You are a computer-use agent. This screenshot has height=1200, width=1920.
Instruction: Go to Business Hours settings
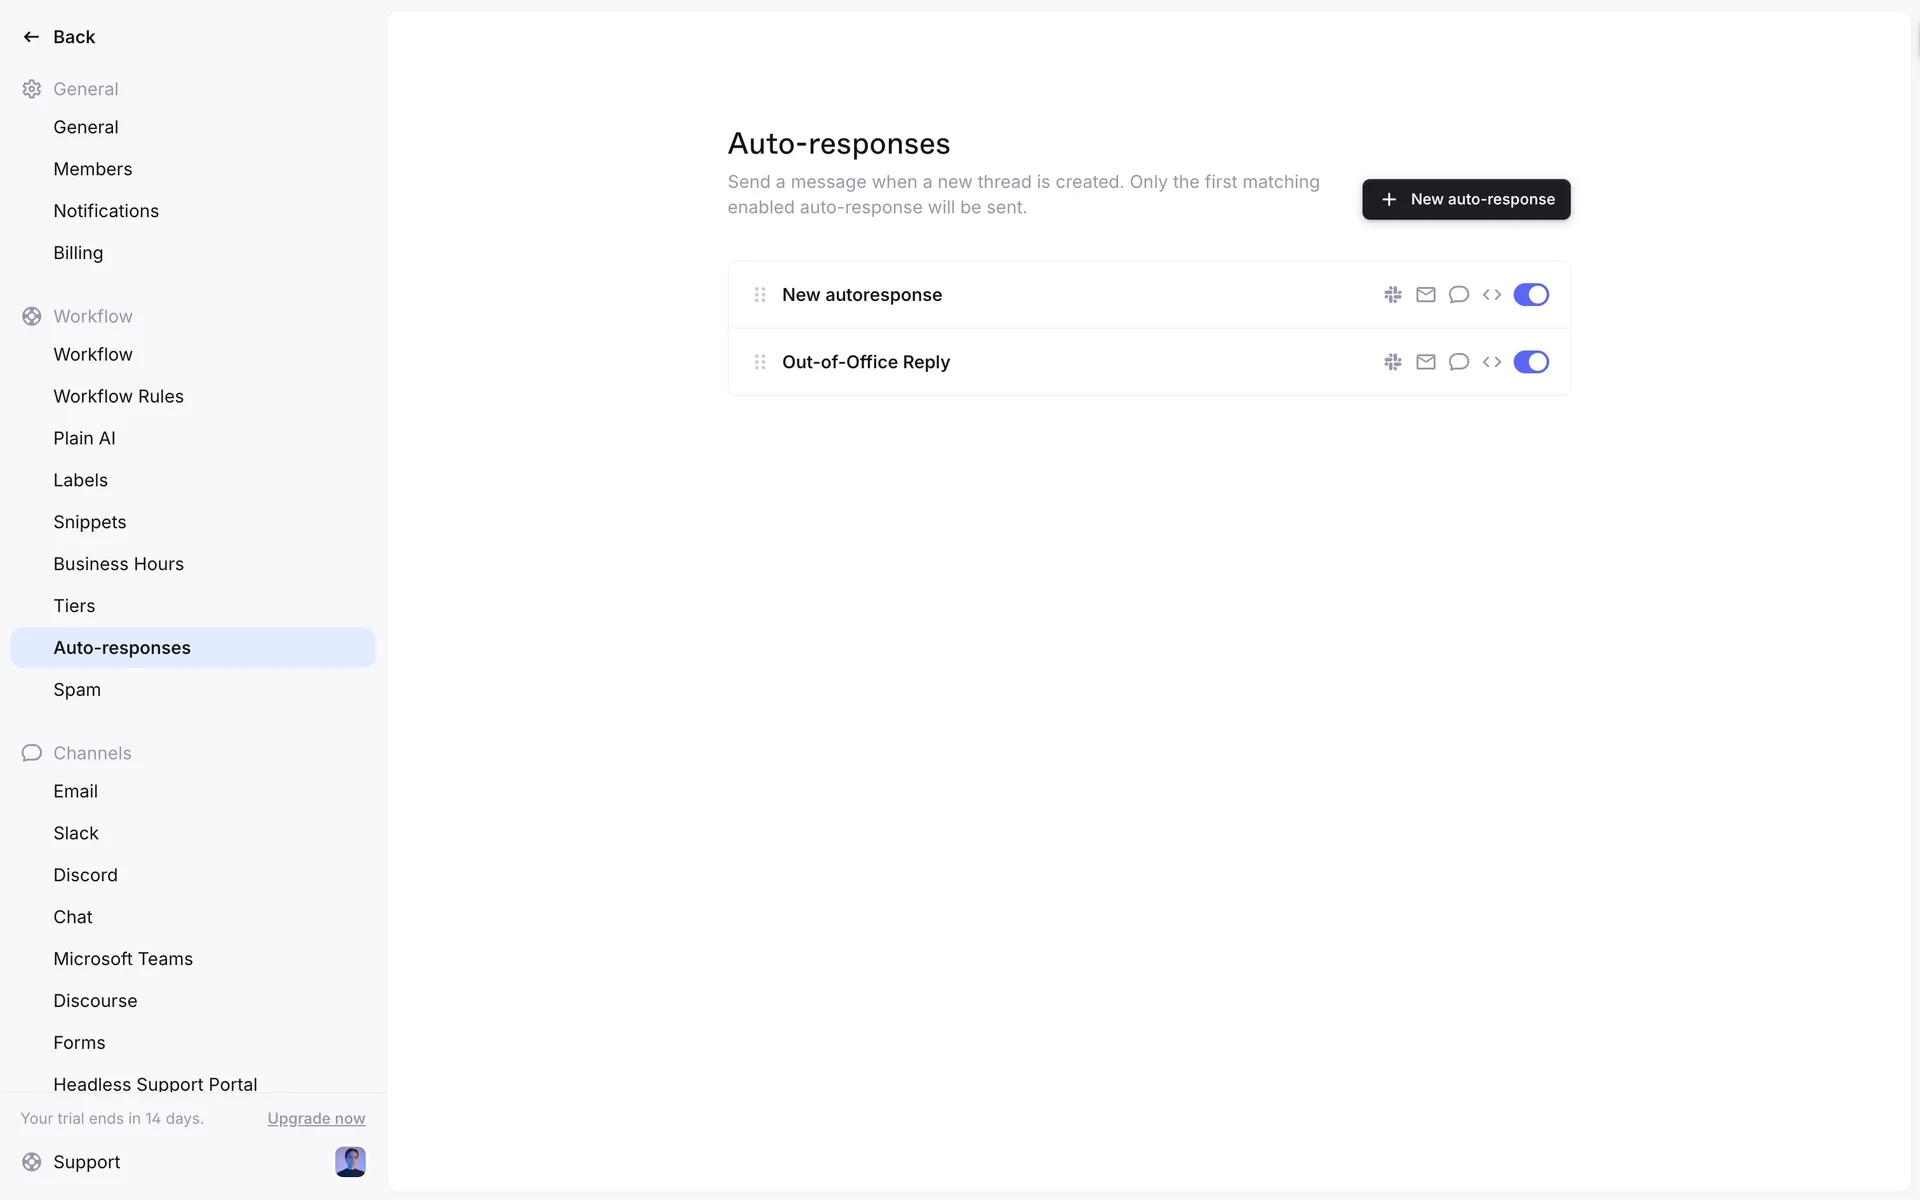pos(118,564)
